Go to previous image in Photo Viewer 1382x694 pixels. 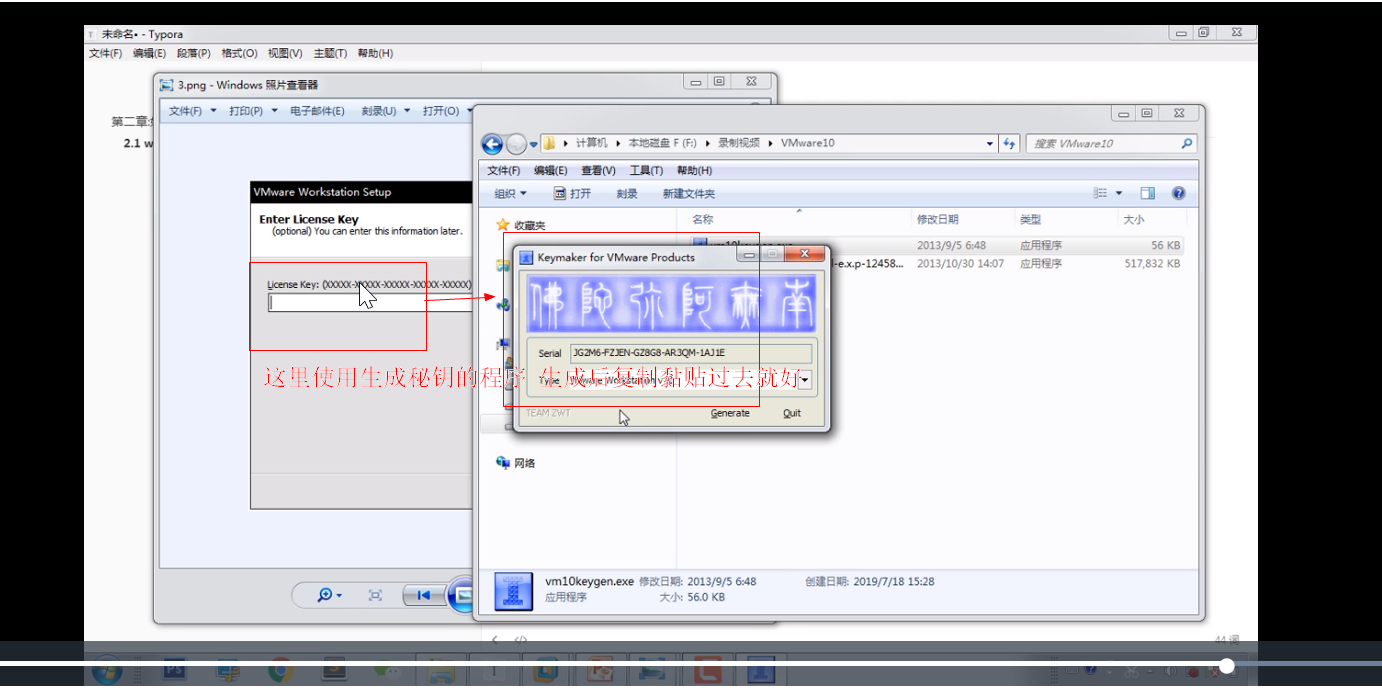[423, 595]
